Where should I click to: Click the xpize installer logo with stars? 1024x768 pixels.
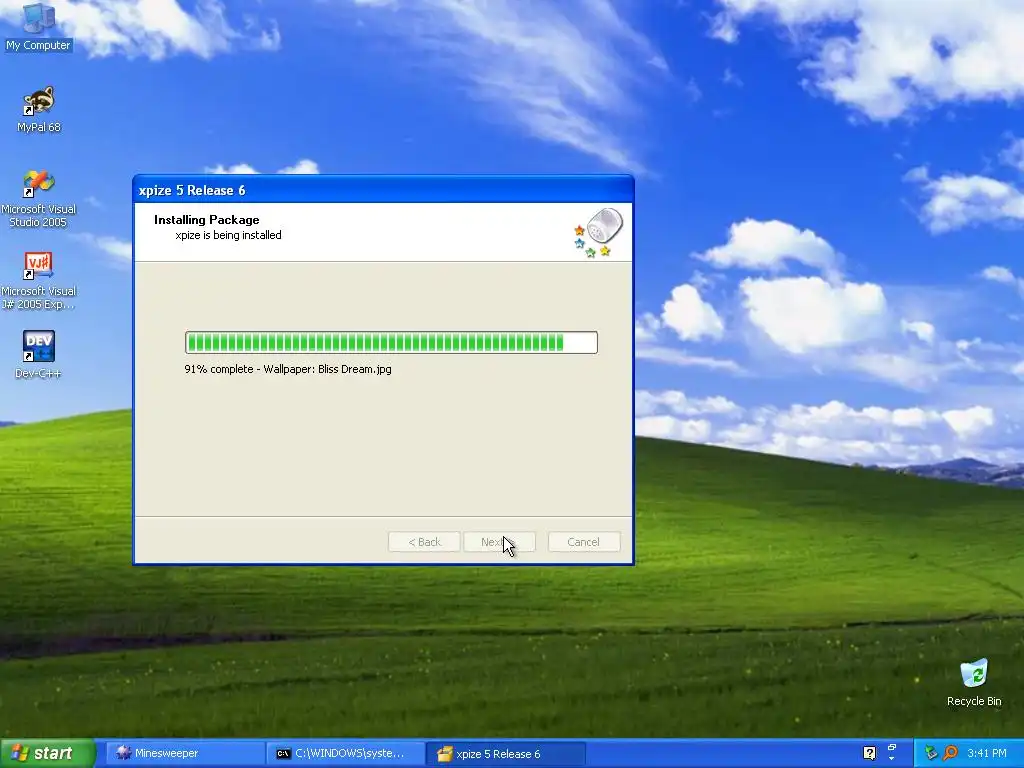coord(598,232)
